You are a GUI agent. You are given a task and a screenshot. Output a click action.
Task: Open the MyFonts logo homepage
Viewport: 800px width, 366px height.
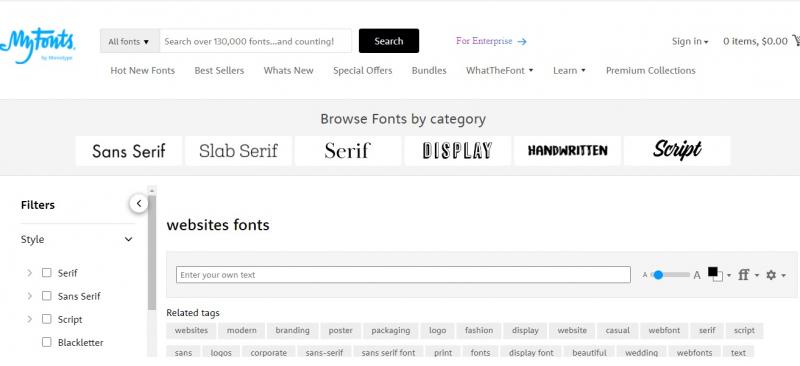[37, 46]
